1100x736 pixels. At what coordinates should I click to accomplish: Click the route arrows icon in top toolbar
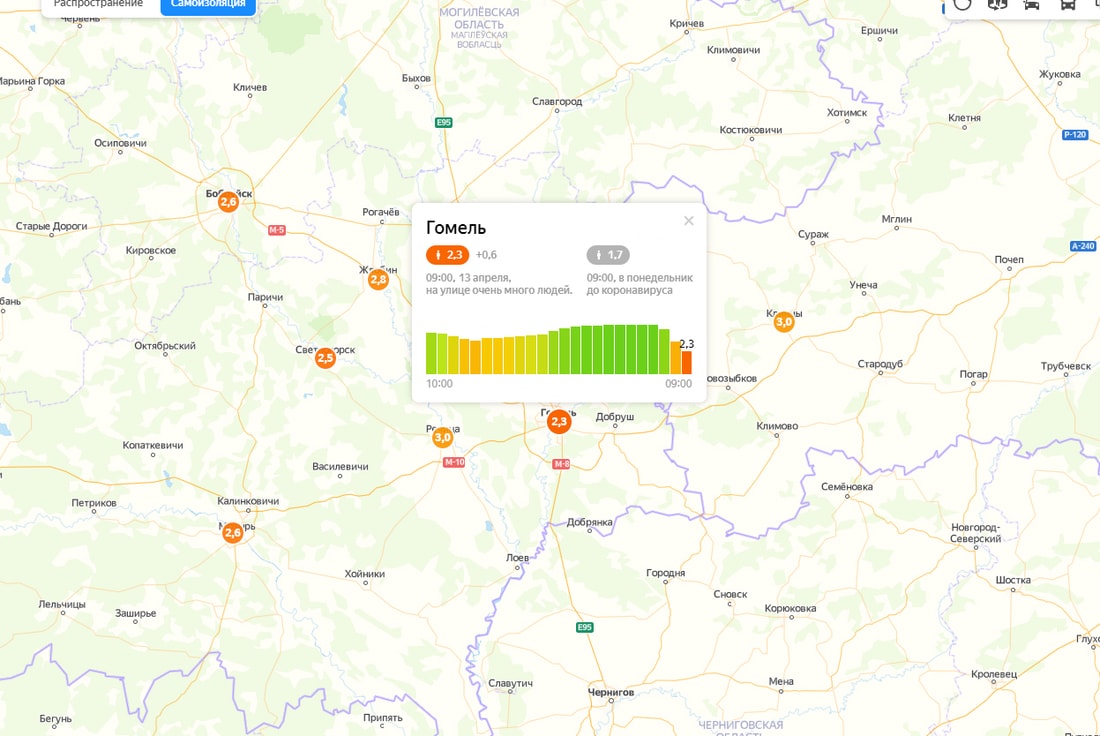pos(997,4)
